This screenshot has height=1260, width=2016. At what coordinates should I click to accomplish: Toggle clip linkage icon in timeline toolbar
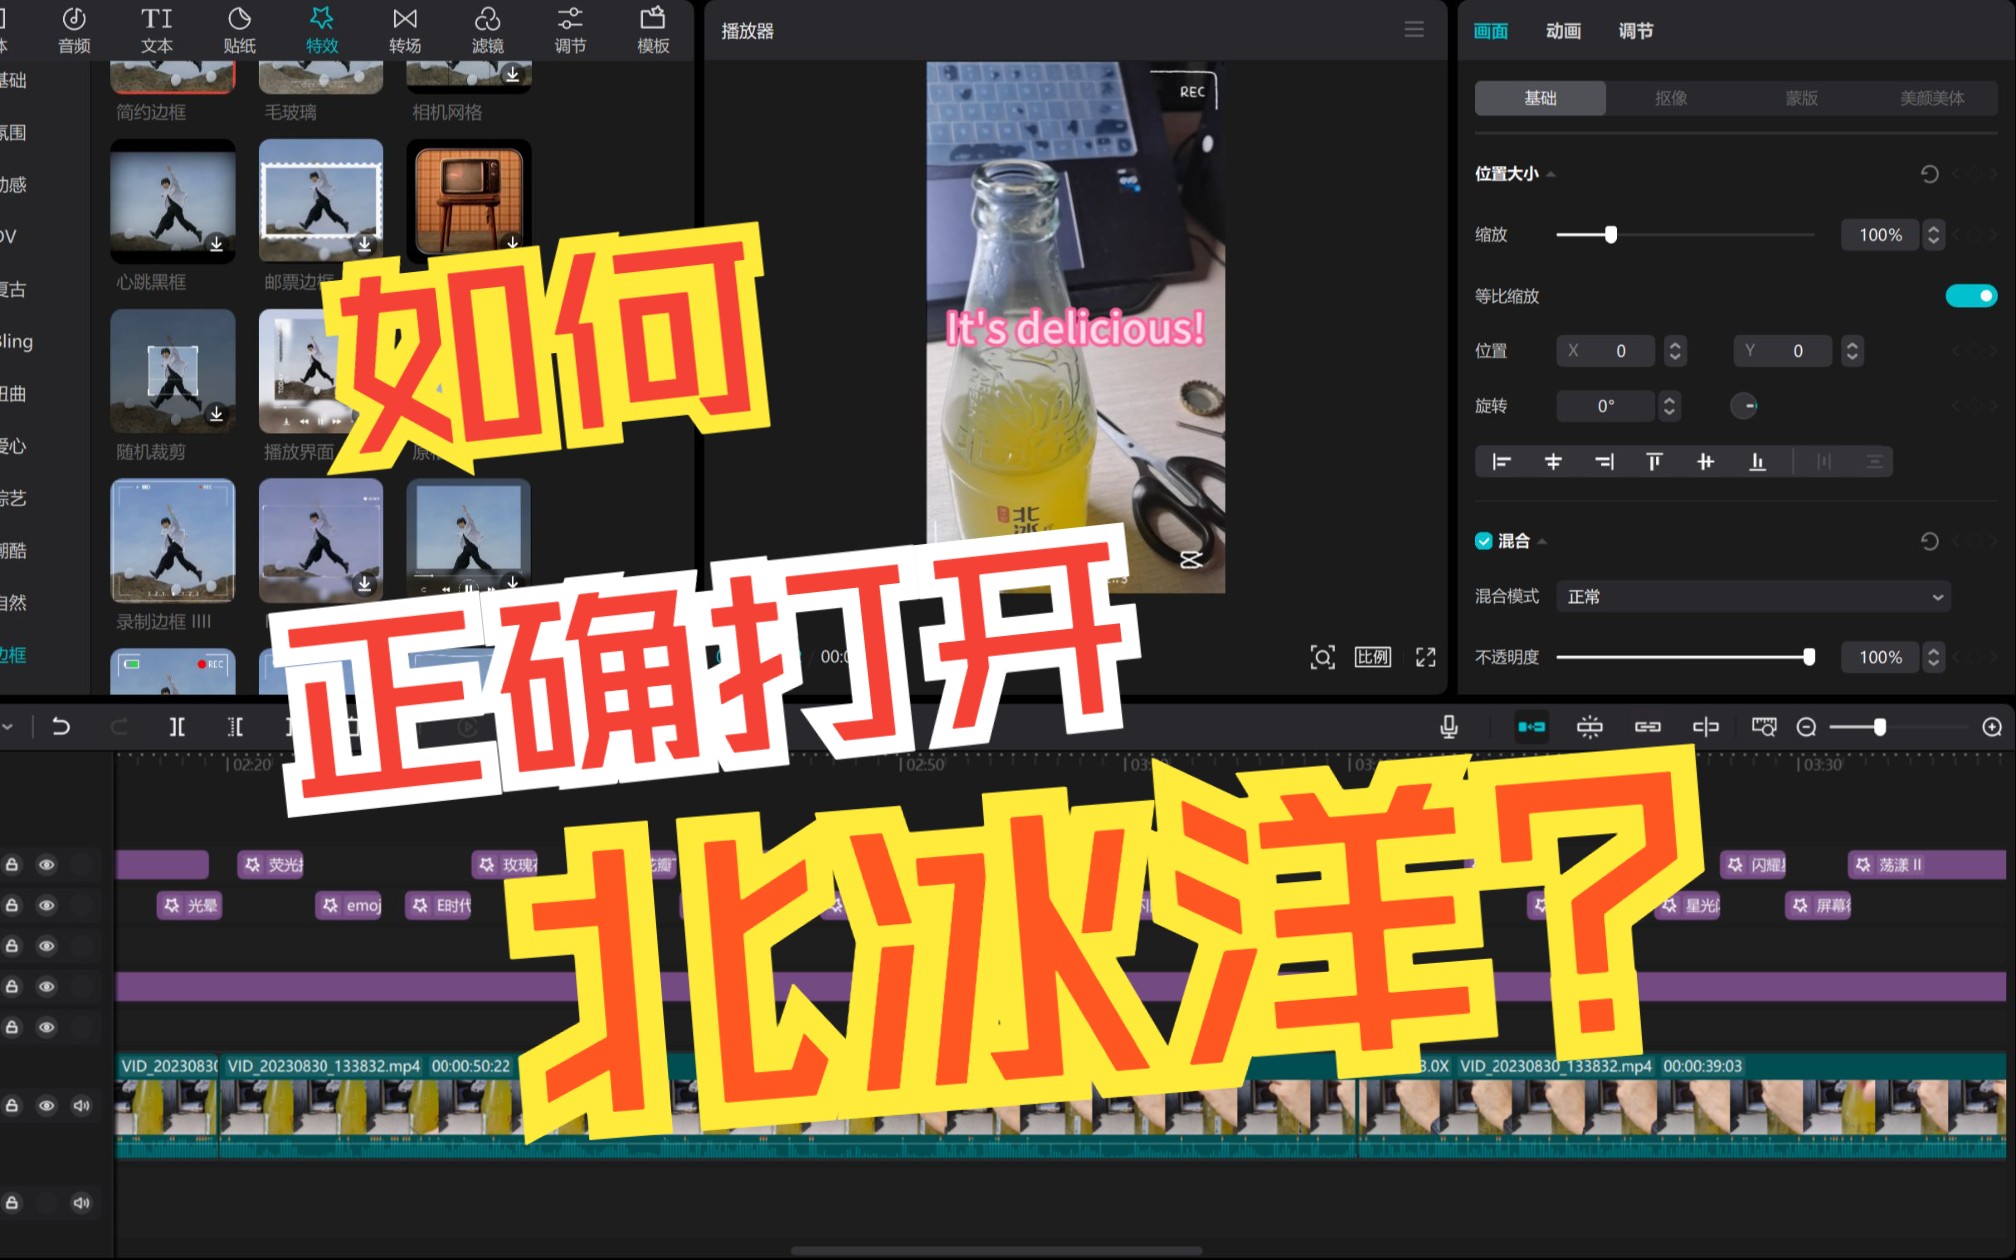[x=1647, y=727]
